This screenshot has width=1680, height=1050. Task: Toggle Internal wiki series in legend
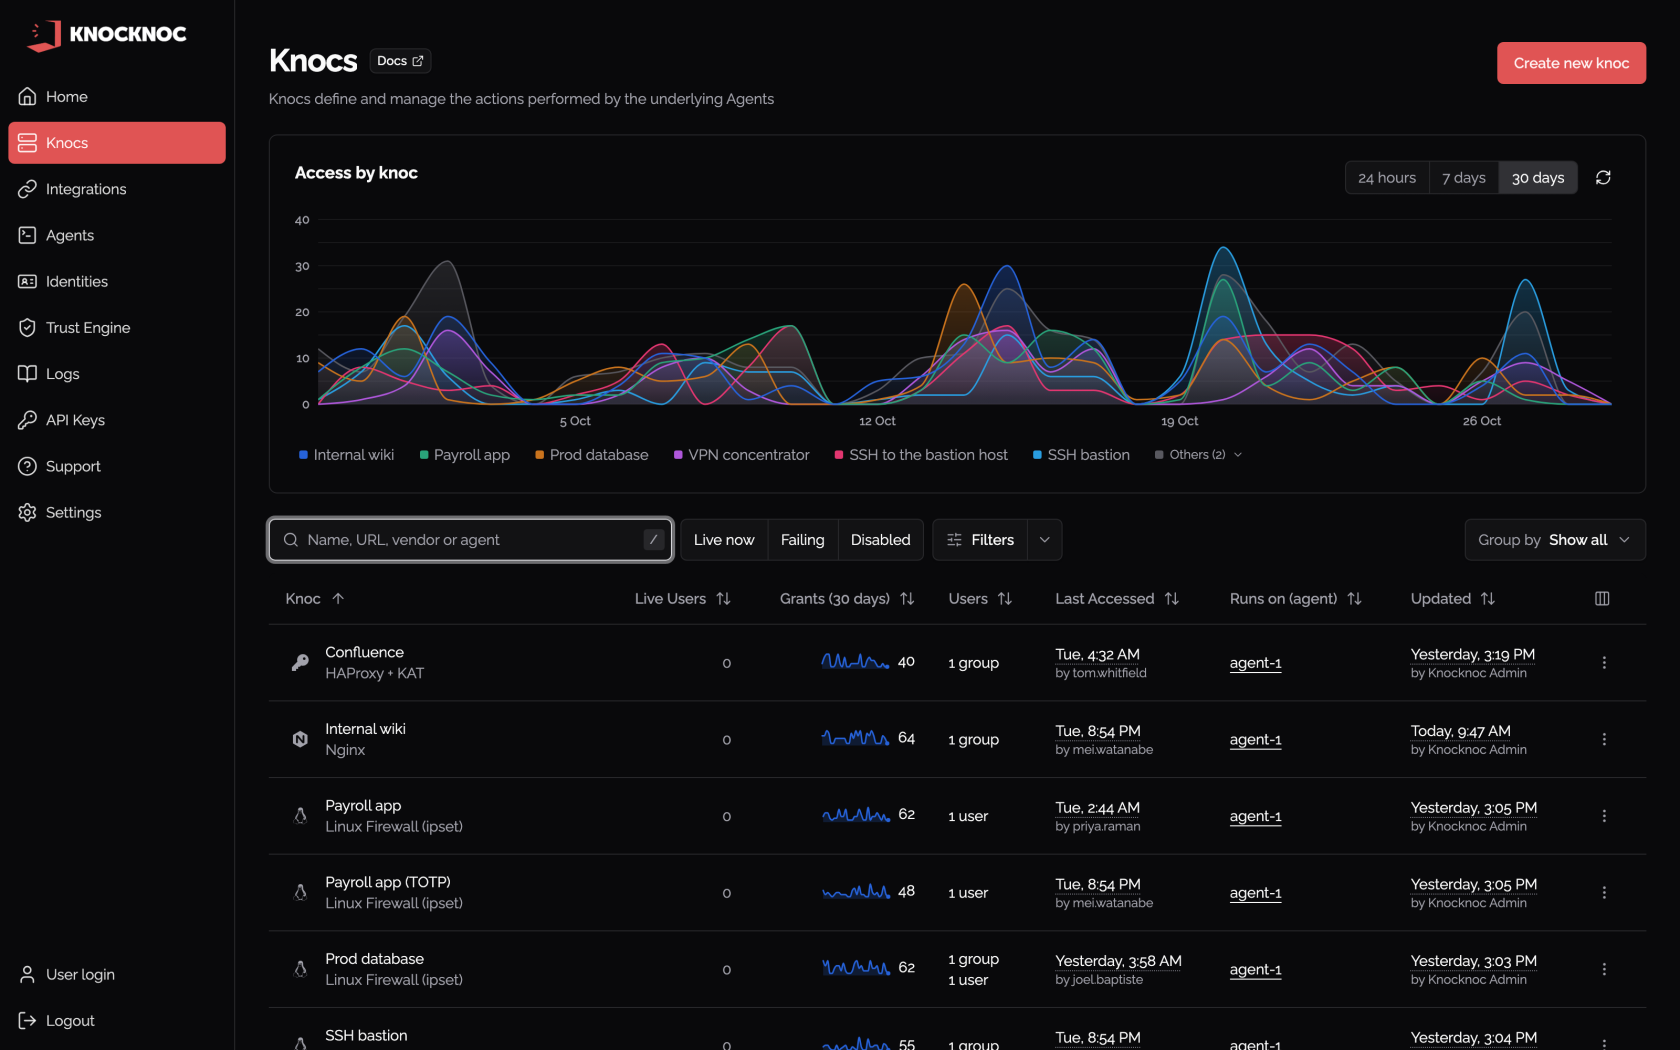coord(346,455)
